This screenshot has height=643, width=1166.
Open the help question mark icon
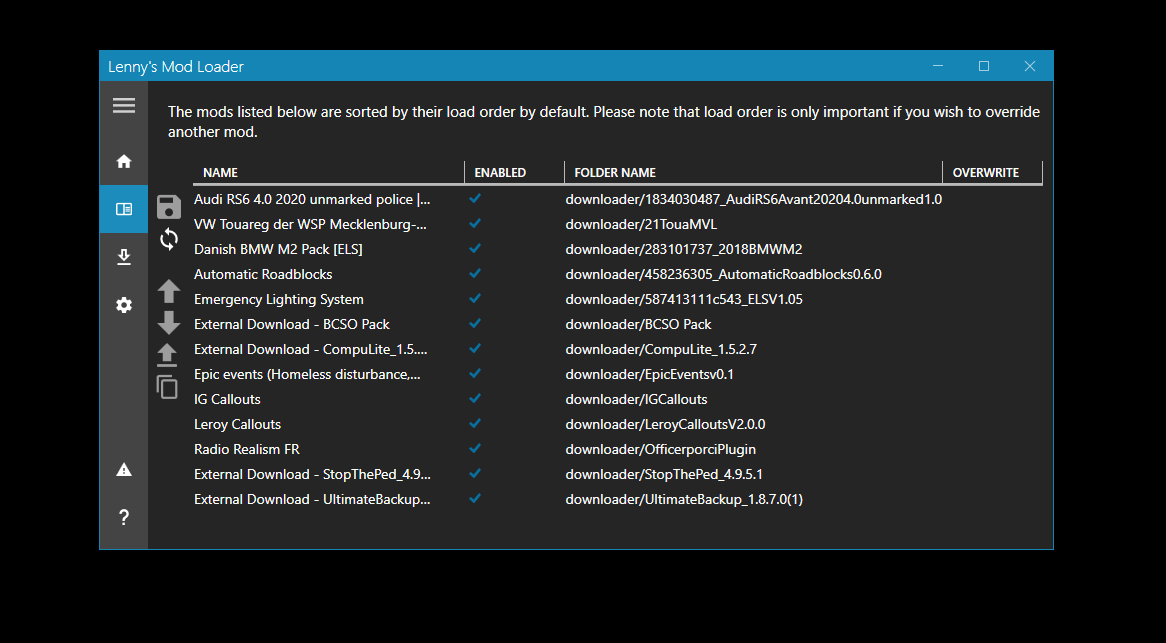click(x=124, y=517)
